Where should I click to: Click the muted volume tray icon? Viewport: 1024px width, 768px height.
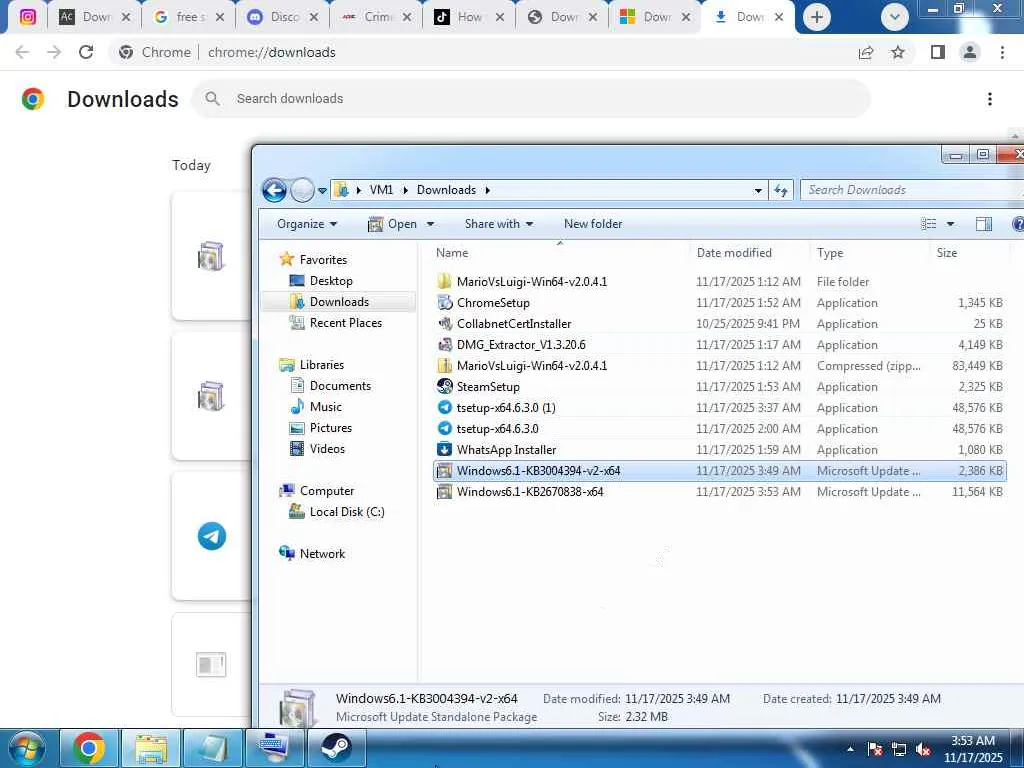[x=923, y=749]
